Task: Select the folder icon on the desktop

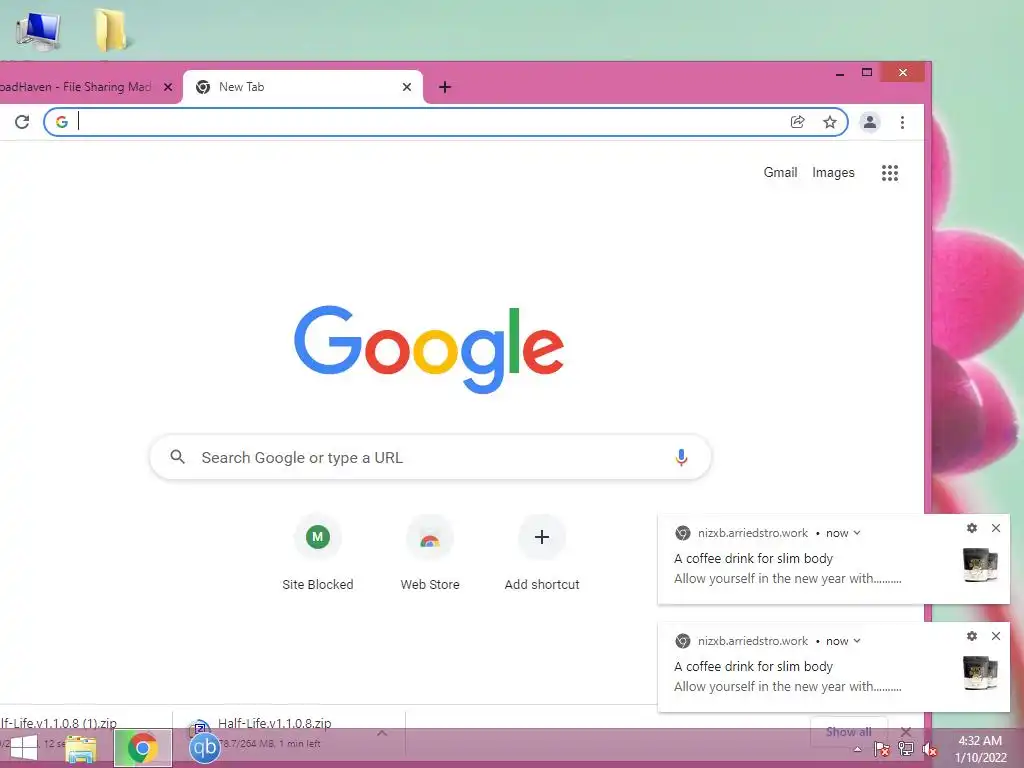Action: point(110,31)
